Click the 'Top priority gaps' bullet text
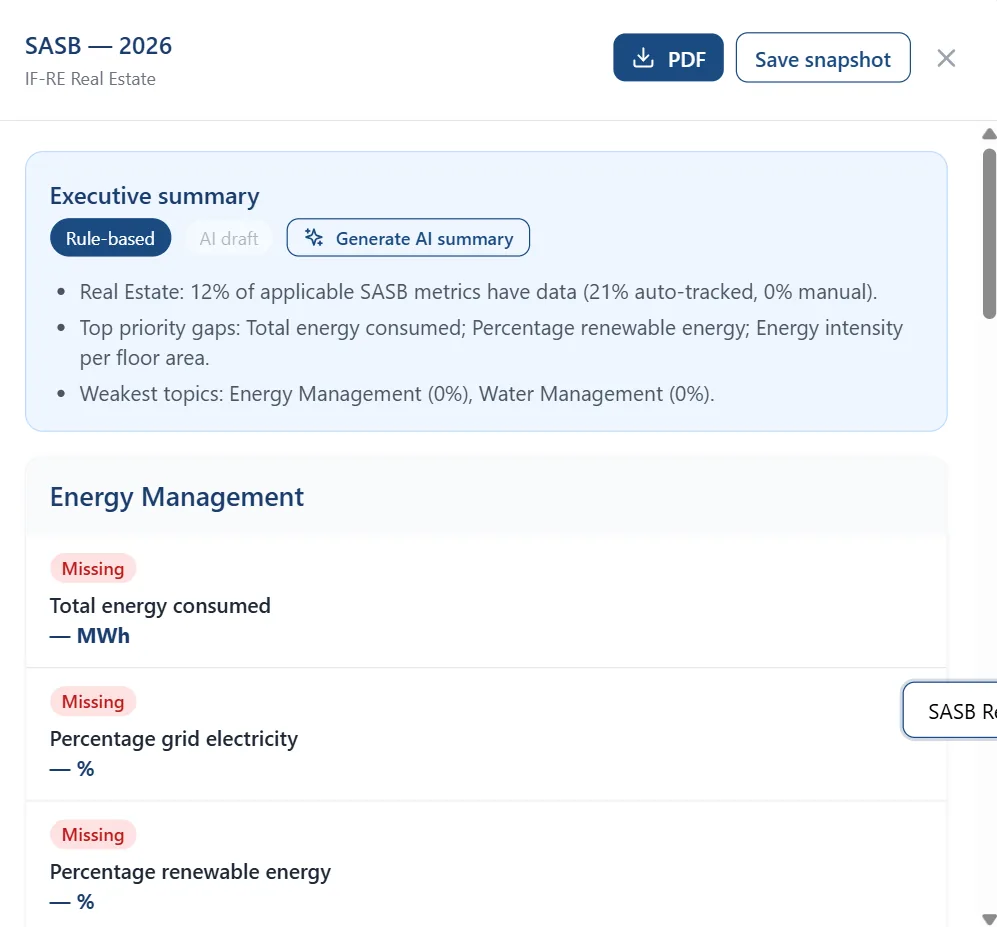The height and width of the screenshot is (927, 997). [x=491, y=343]
